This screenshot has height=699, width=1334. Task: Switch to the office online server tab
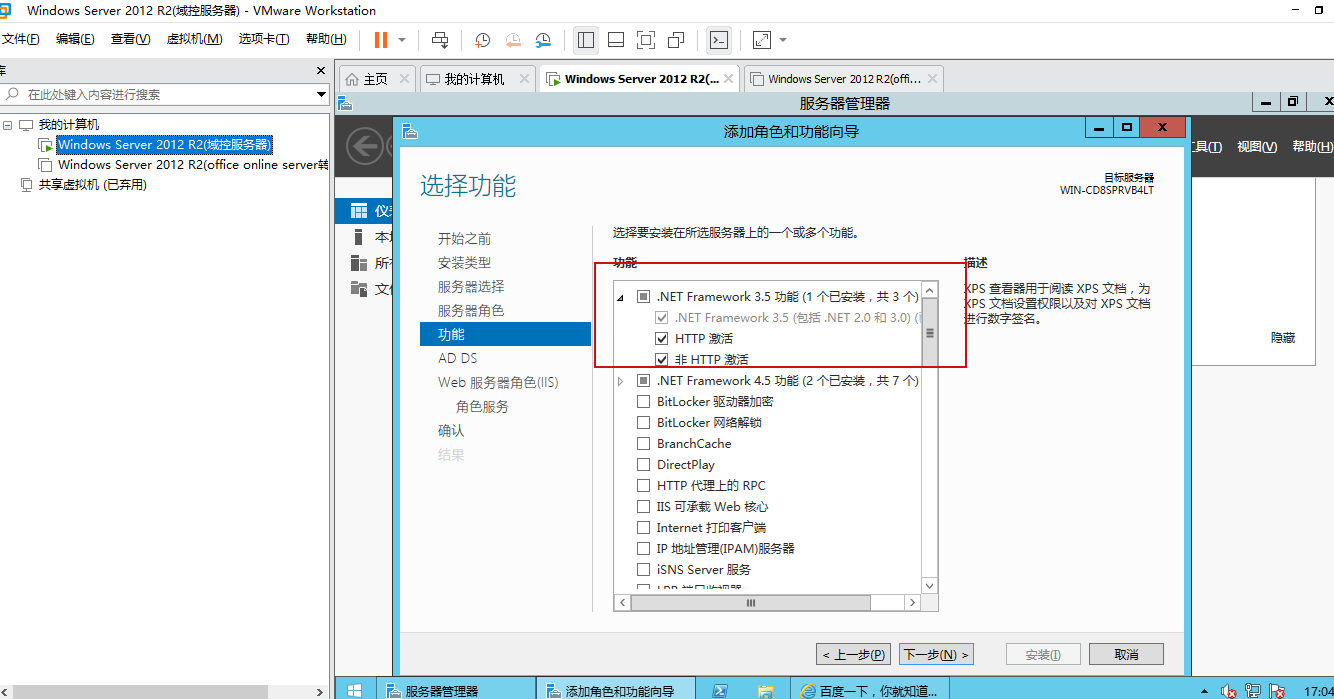pos(843,79)
